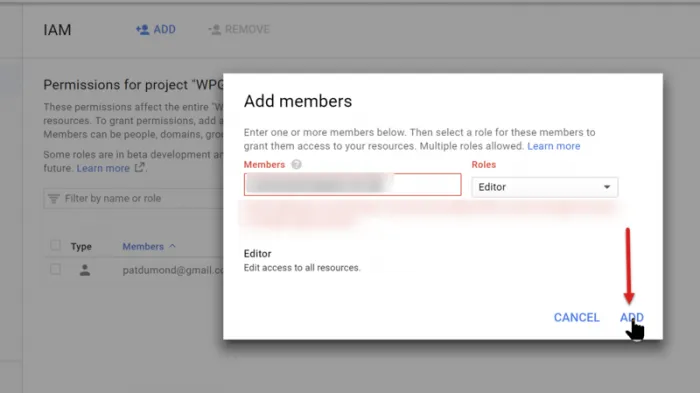700x393 pixels.
Task: Click the ADD button in the IAM toolbar
Action: [x=156, y=29]
